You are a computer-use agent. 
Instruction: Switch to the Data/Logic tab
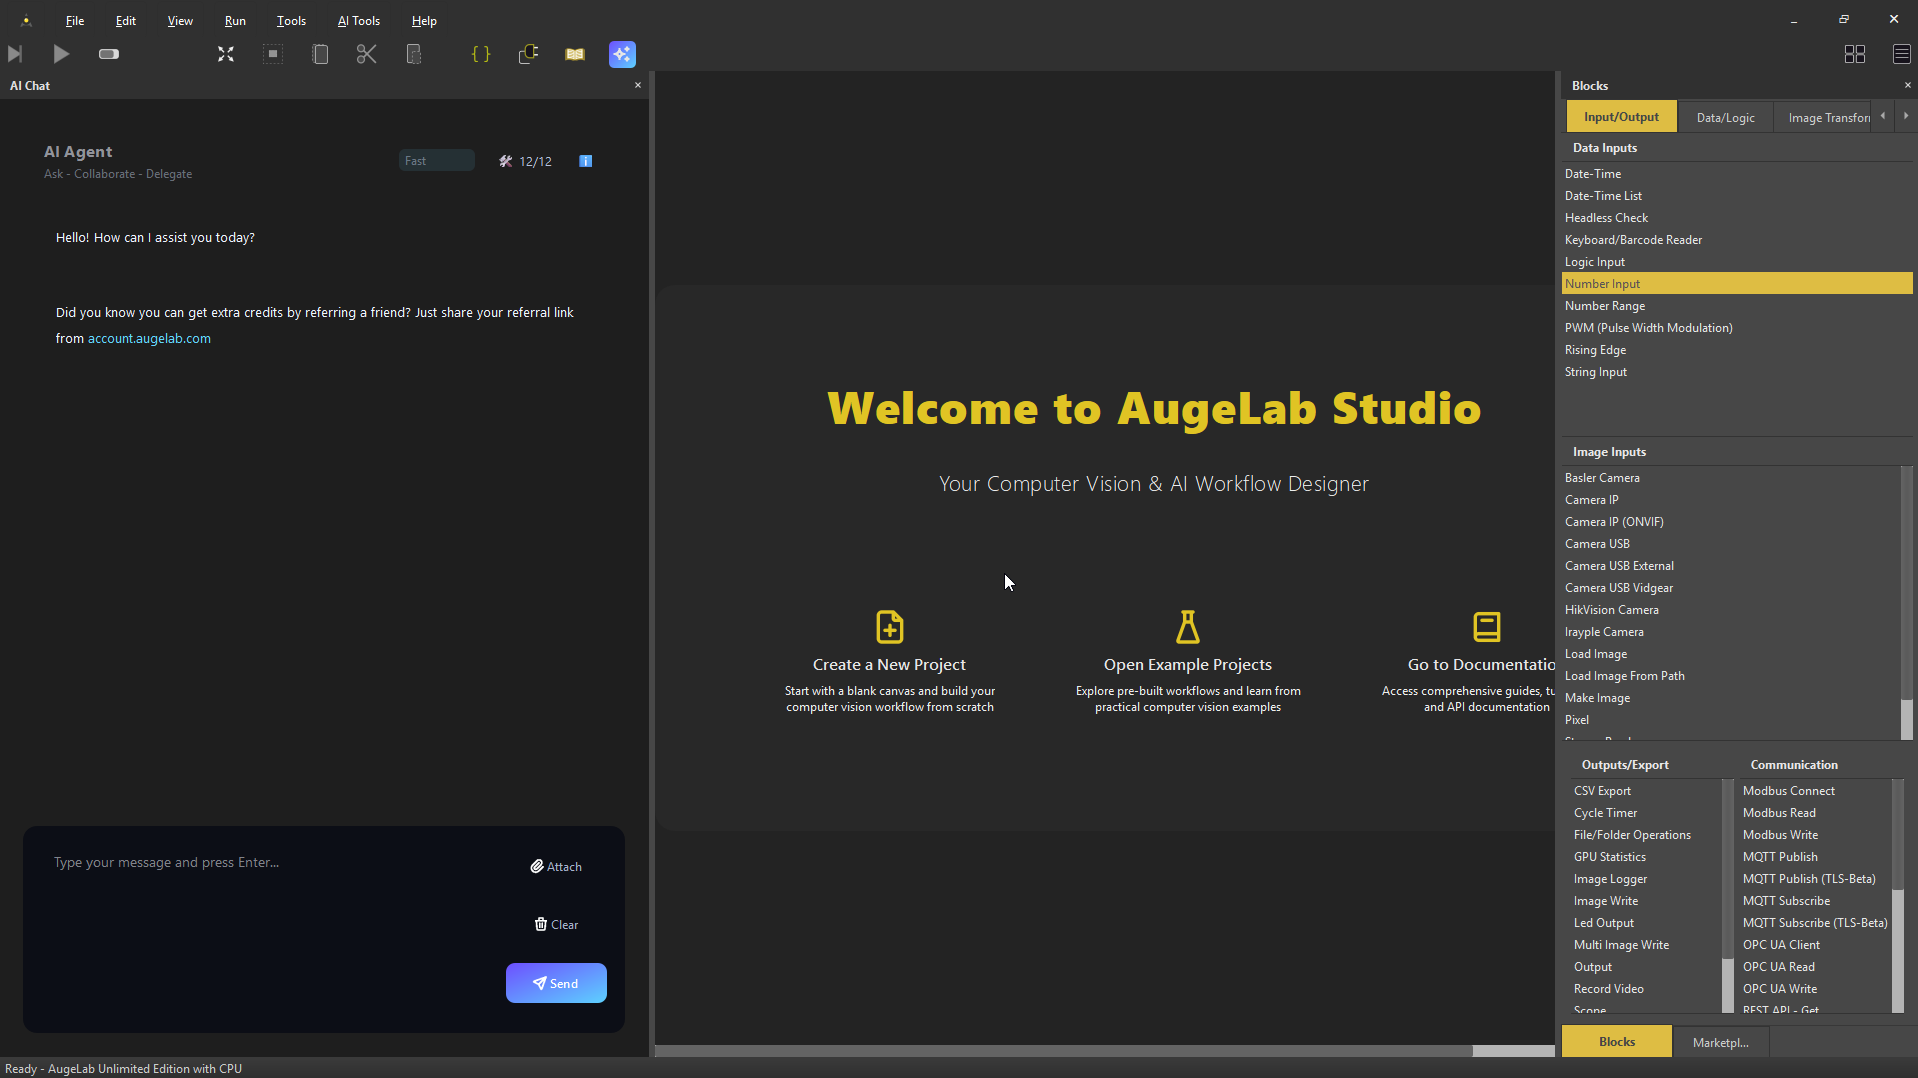coord(1725,117)
